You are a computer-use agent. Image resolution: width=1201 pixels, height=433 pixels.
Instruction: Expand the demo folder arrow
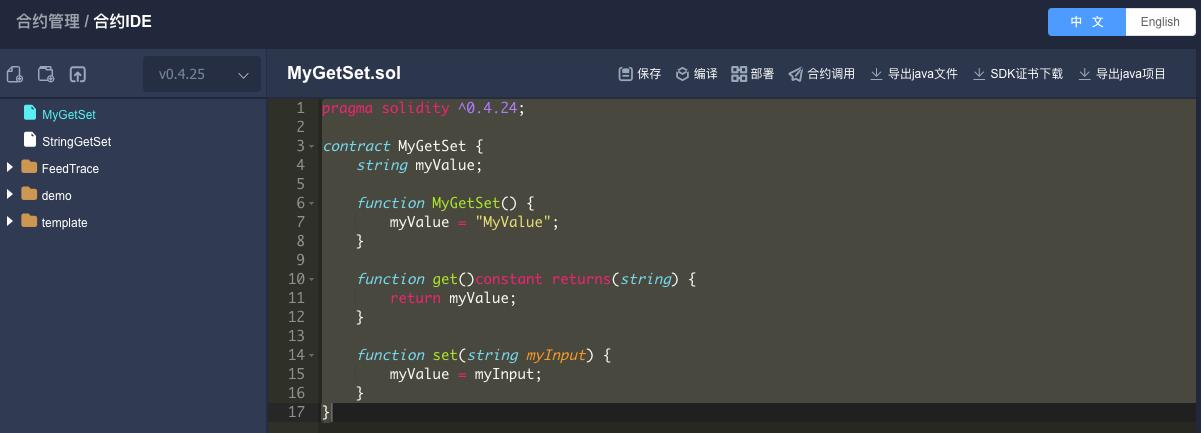click(x=10, y=195)
